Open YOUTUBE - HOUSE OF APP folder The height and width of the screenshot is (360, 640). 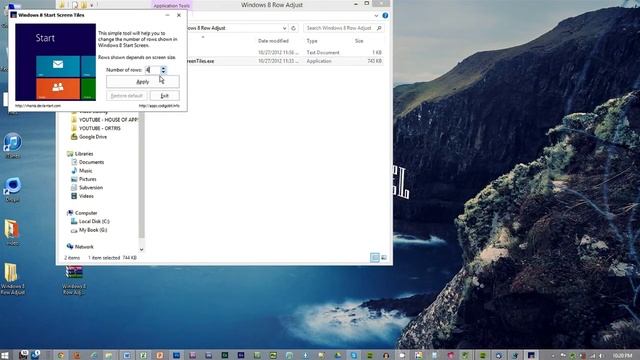tap(108, 120)
